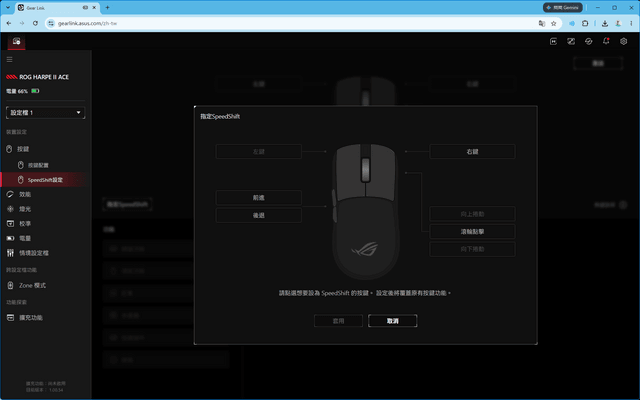This screenshot has width=640, height=400.
Task: Click the dimmed 向上捲動 option
Action: [x=472, y=214]
